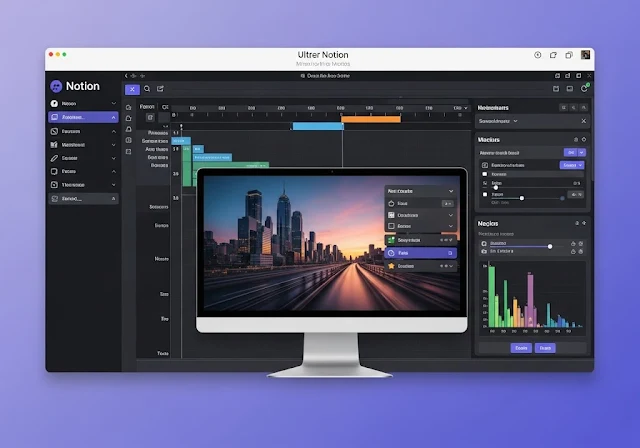Screen dimensions: 640x448
Task: Close the Sowooldnoetz row with its X button
Action: [584, 121]
